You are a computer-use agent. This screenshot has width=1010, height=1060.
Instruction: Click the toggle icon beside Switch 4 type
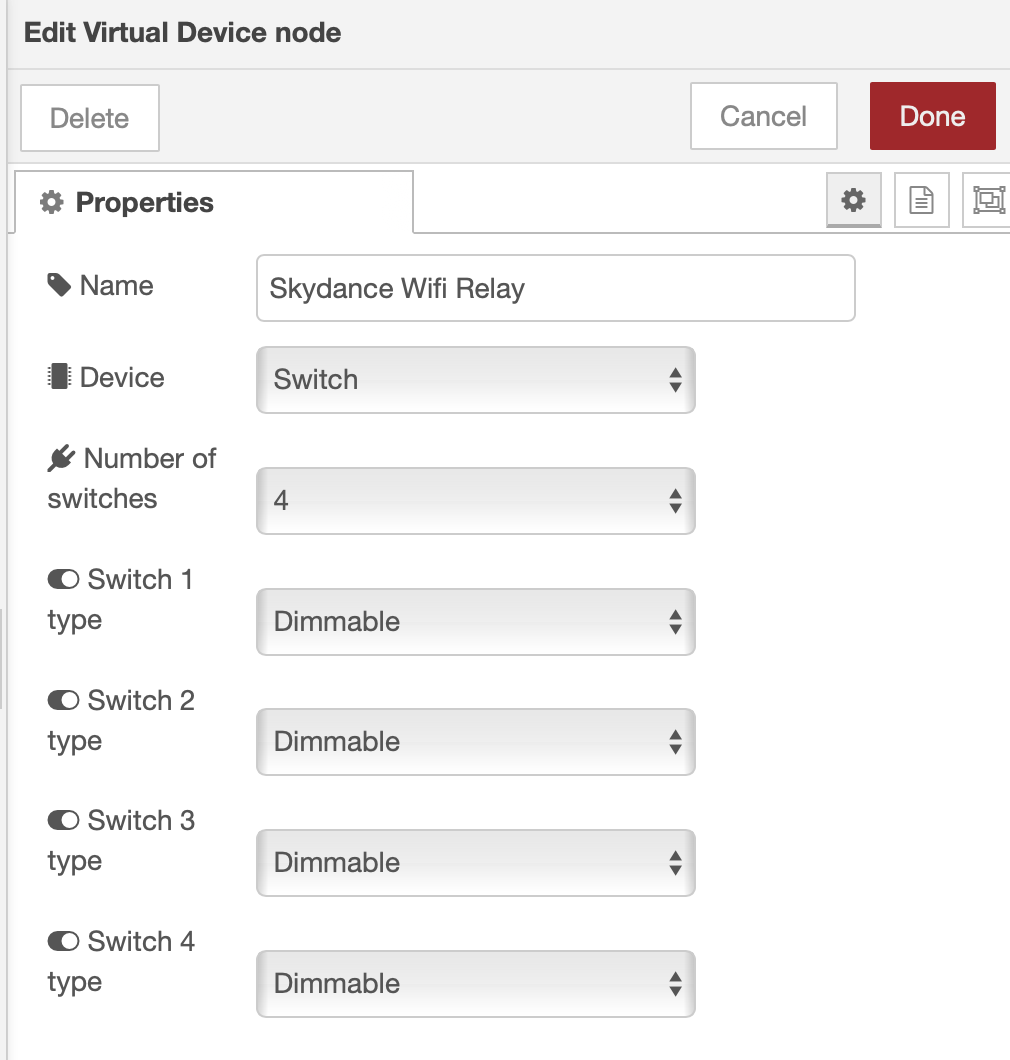[63, 942]
